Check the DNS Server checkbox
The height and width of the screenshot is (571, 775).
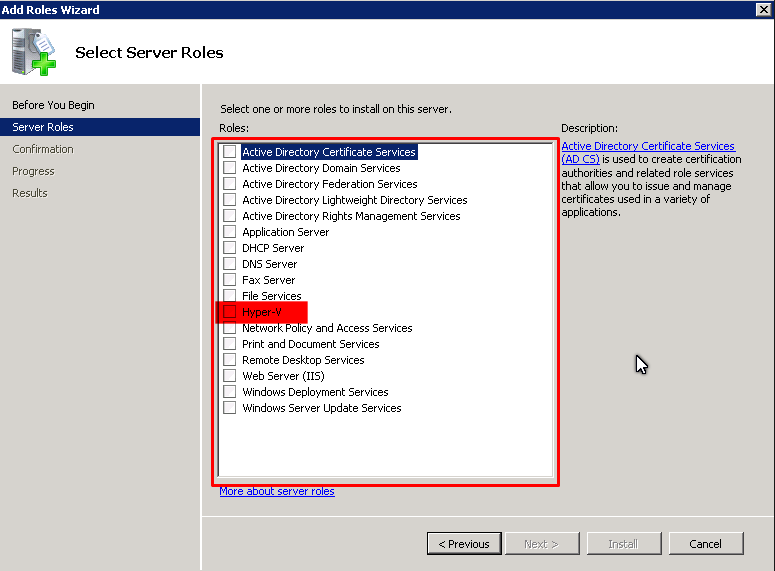pos(229,264)
